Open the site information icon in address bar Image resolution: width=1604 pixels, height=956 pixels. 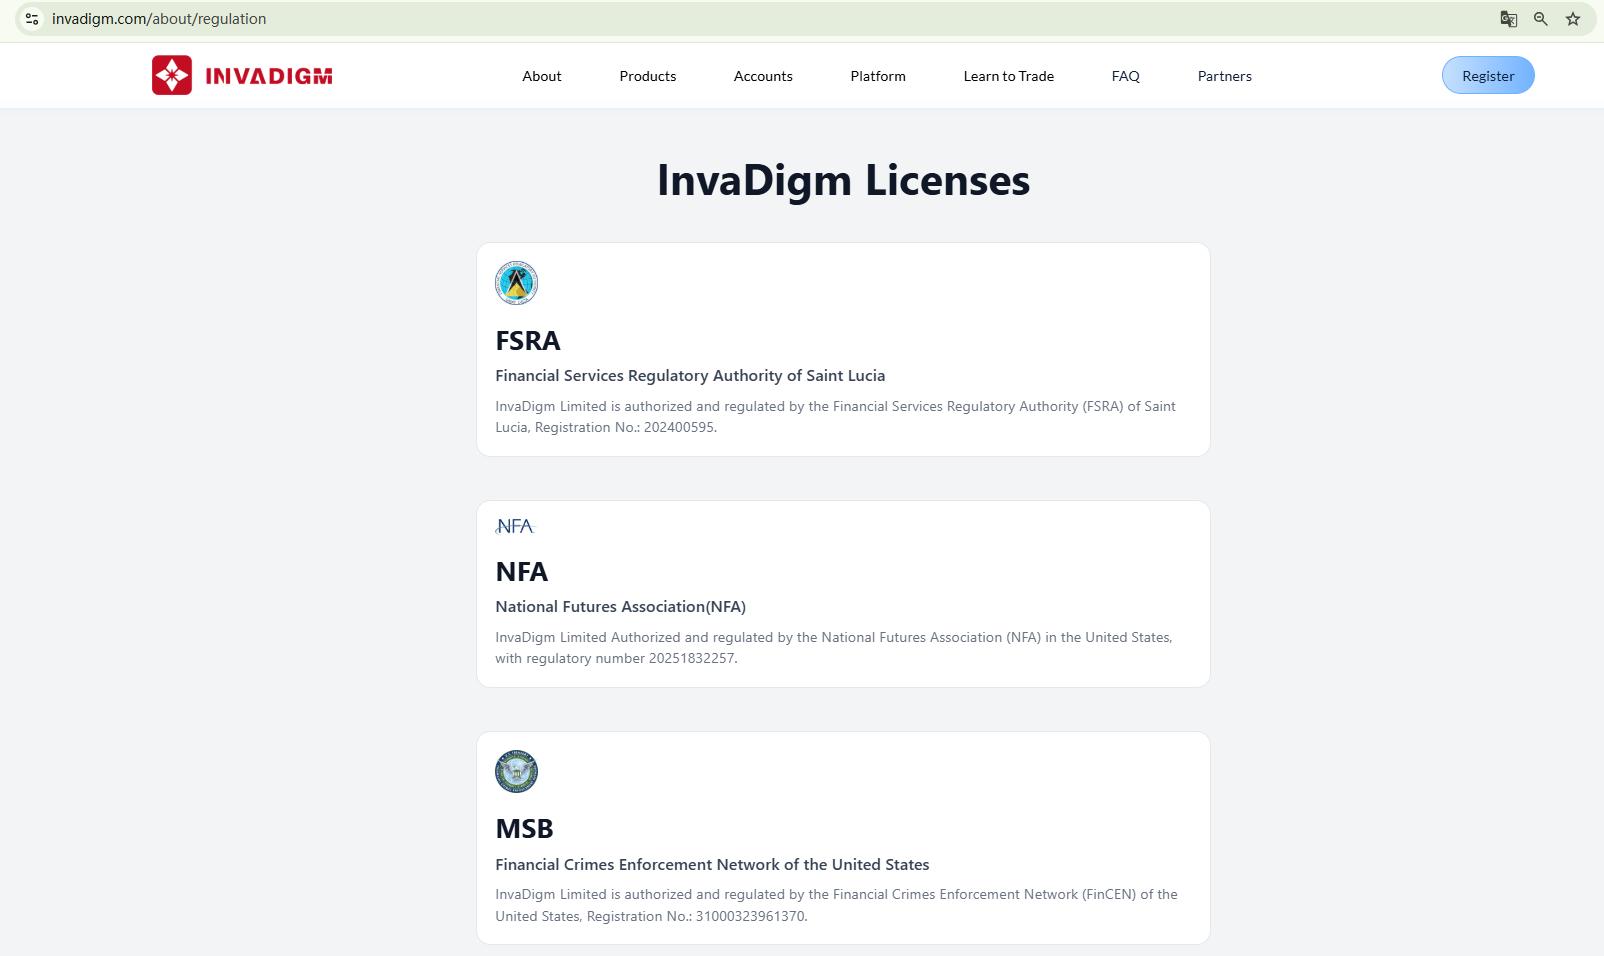point(32,19)
